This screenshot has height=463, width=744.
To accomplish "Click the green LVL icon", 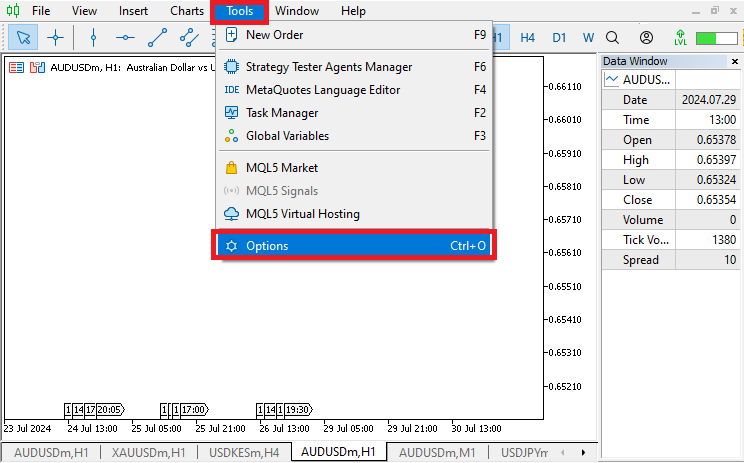I will point(680,37).
